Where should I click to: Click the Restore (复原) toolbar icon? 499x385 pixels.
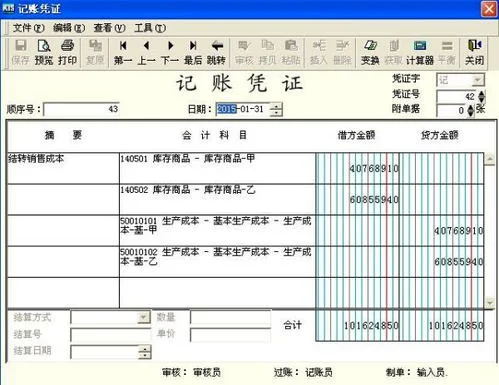point(95,53)
